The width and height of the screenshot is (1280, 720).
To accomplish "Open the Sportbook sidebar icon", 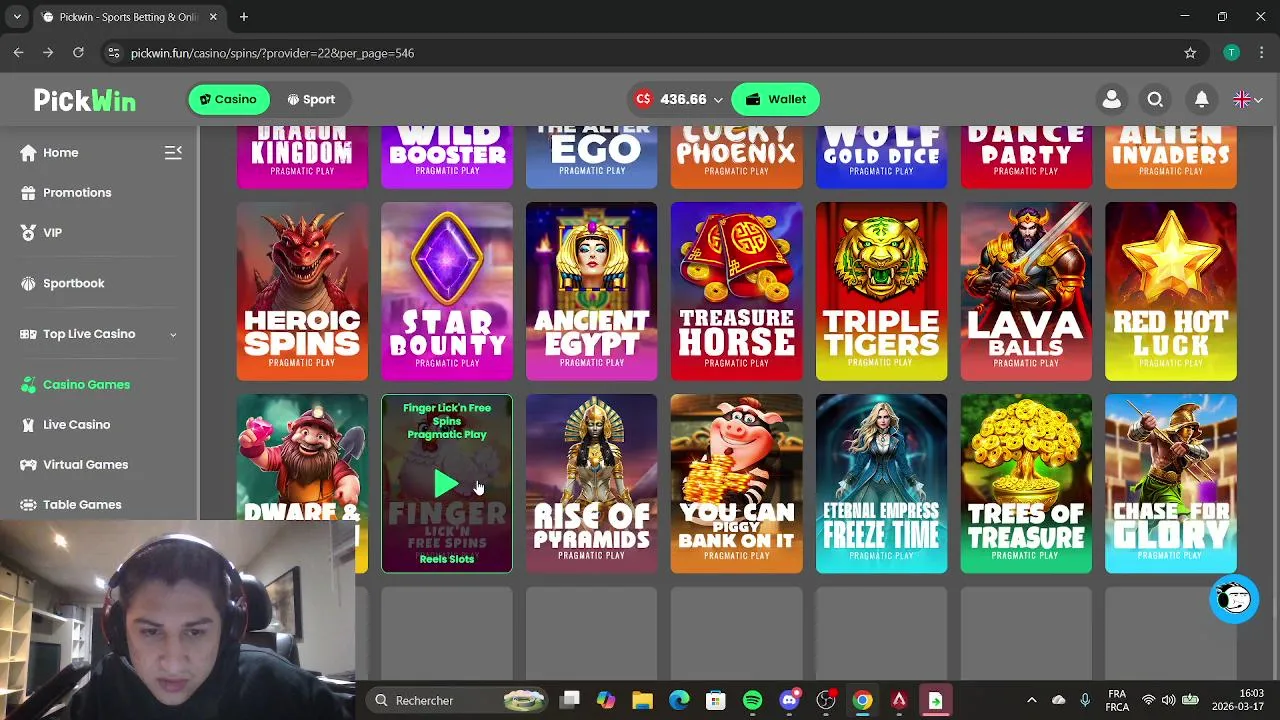I will tap(28, 283).
